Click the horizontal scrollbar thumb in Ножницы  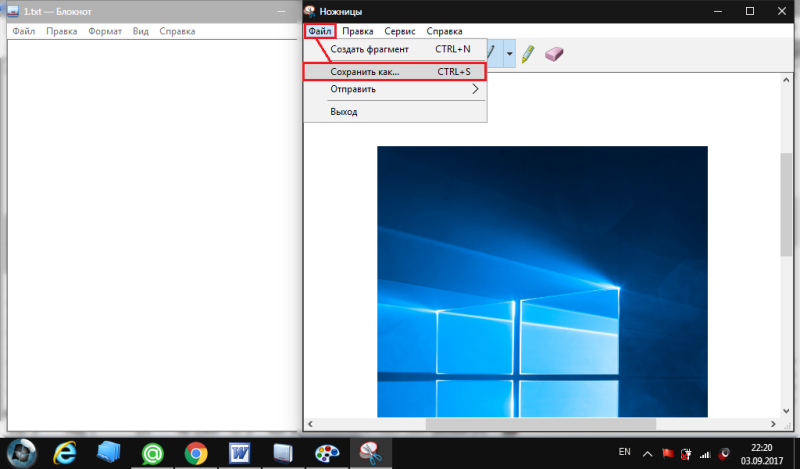coord(541,424)
